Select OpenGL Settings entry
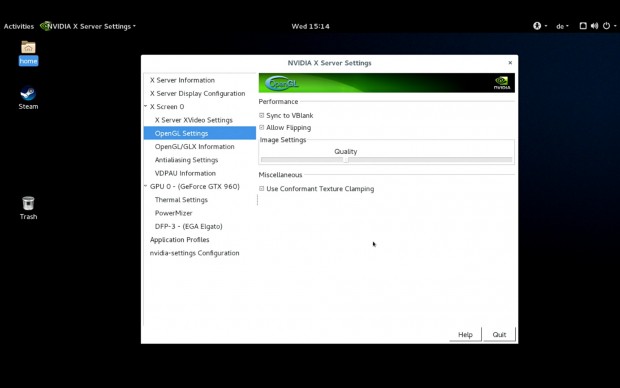 click(200, 133)
